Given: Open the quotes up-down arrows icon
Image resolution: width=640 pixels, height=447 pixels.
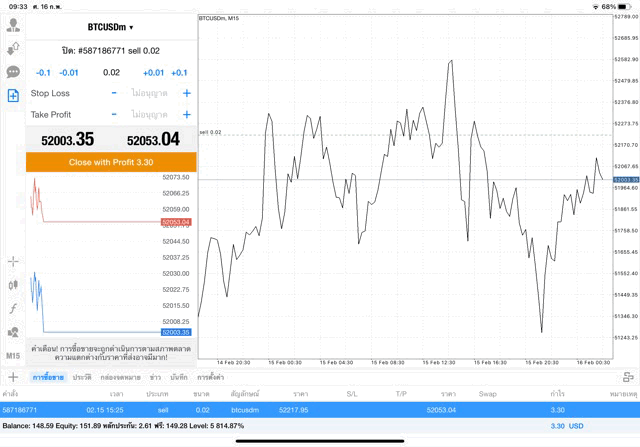Looking at the screenshot, I should [x=13, y=48].
